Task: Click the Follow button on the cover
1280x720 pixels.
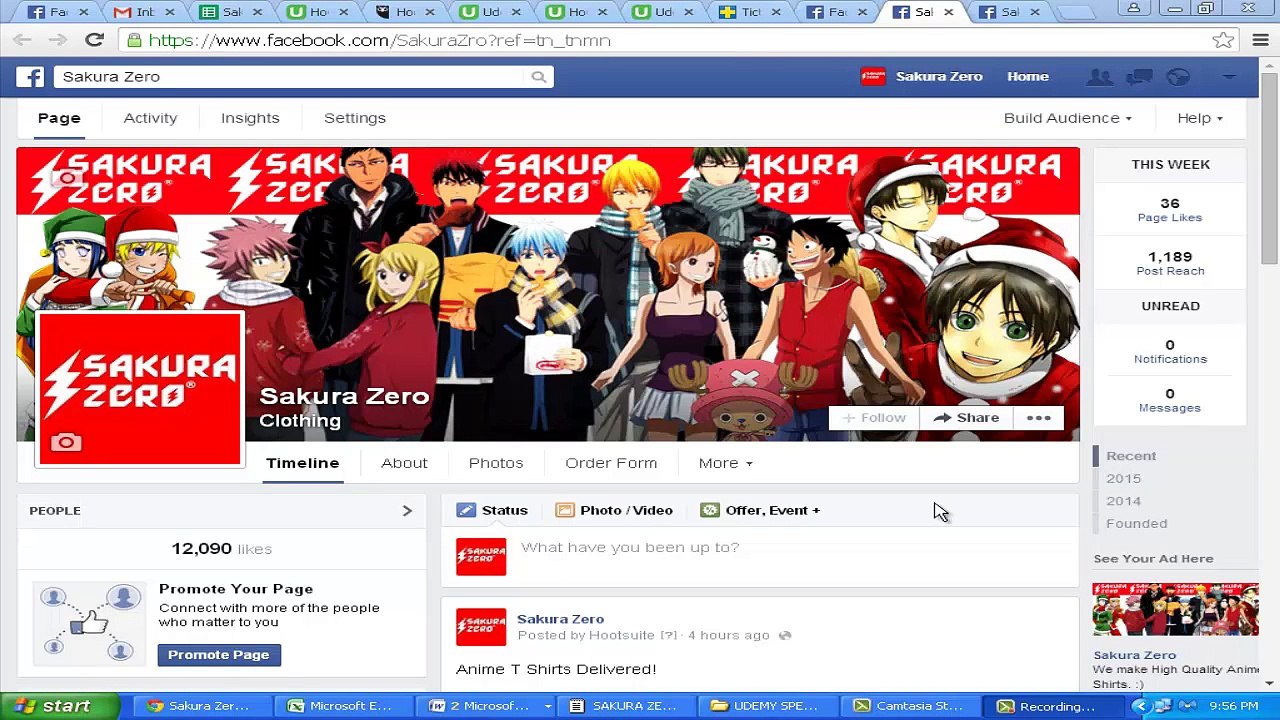Action: coord(874,418)
